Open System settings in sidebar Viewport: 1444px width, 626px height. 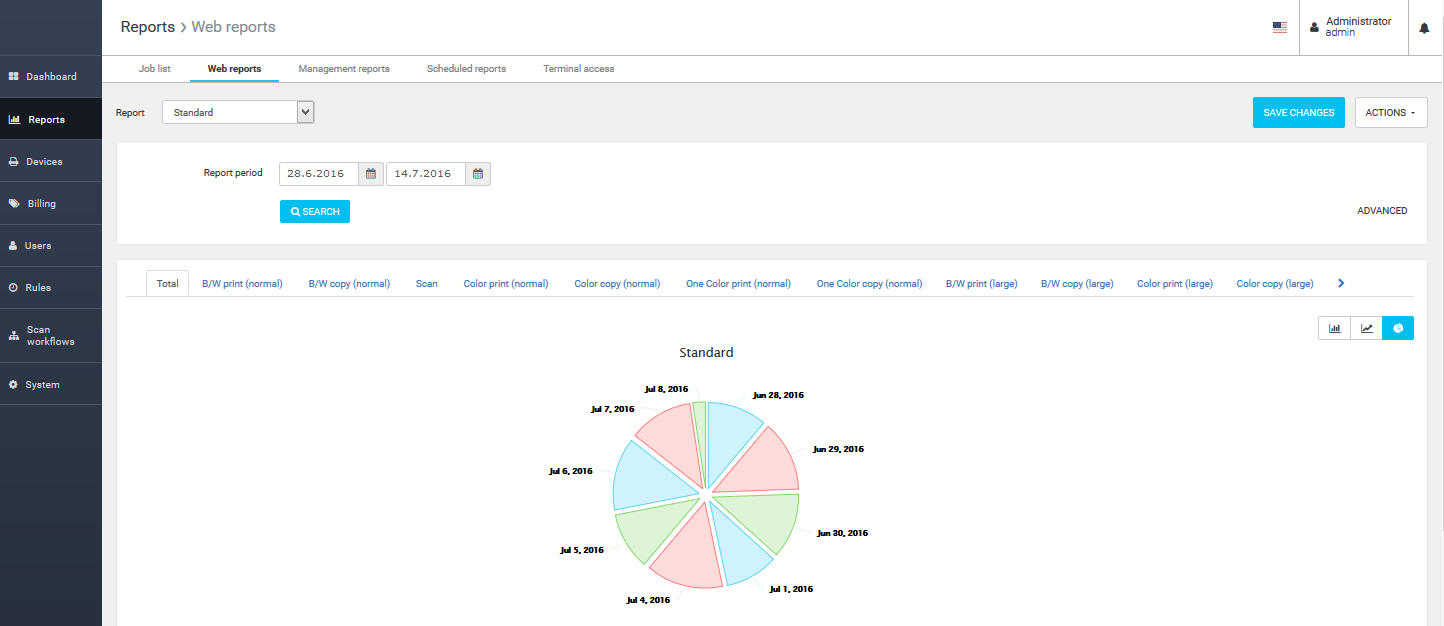pyautogui.click(x=42, y=384)
